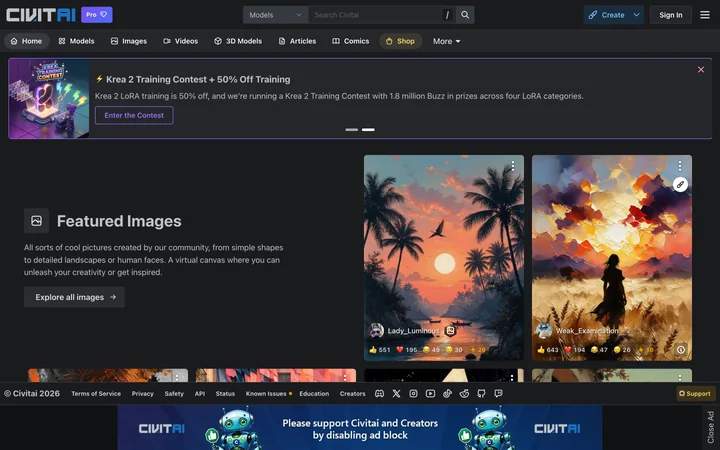Viewport: 720px width, 450px height.
Task: Select the second banner carousel indicator
Action: [x=368, y=129]
